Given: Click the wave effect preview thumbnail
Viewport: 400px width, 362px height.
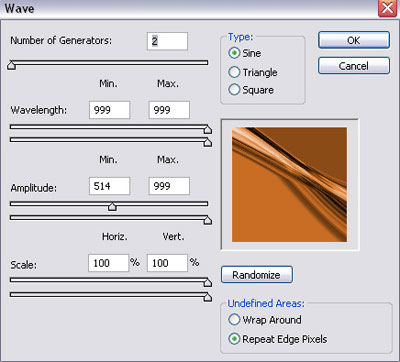Looking at the screenshot, I should (289, 184).
